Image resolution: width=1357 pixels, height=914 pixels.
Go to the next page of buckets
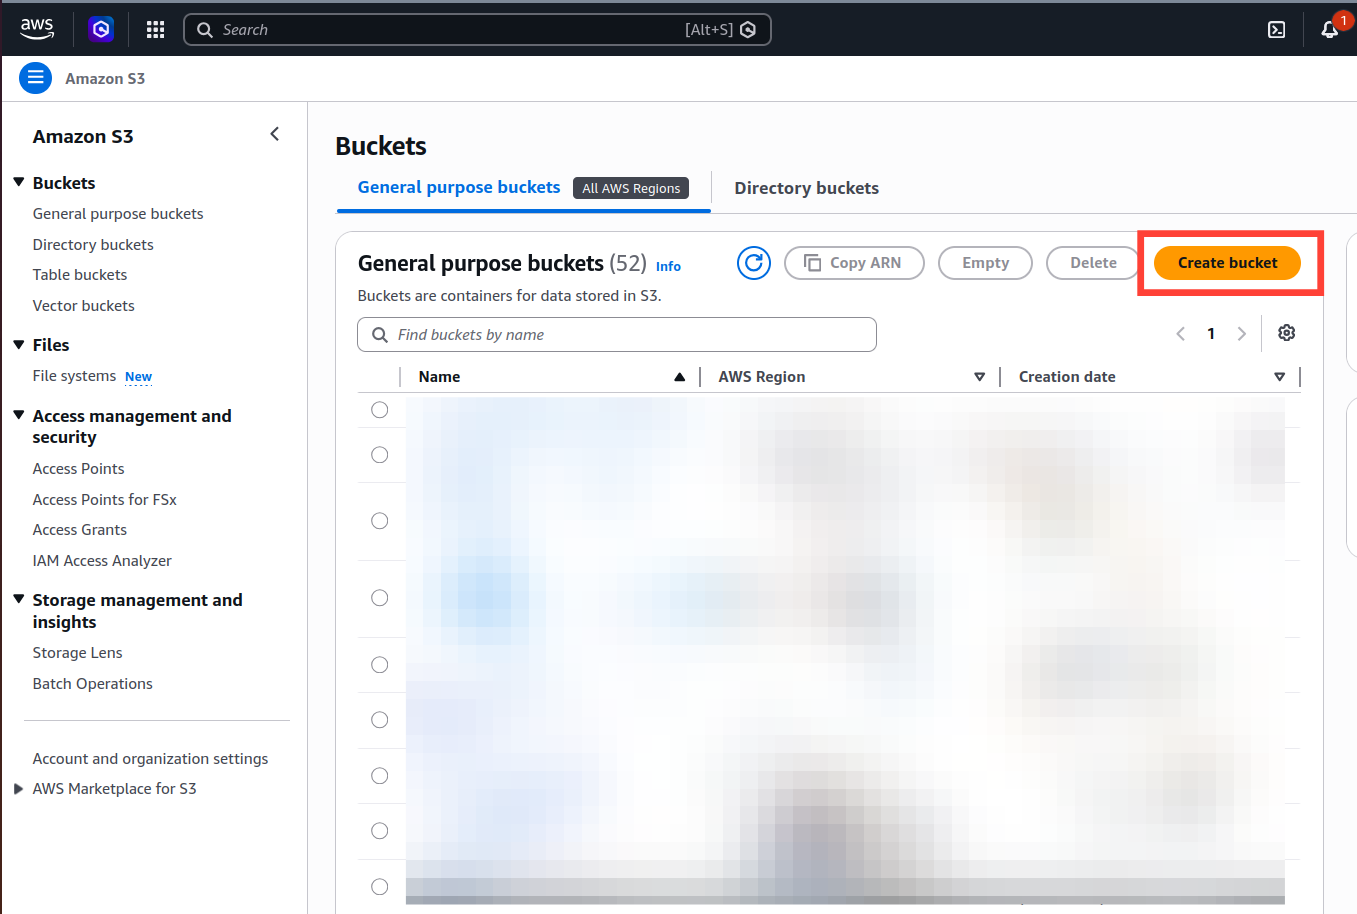click(x=1241, y=334)
